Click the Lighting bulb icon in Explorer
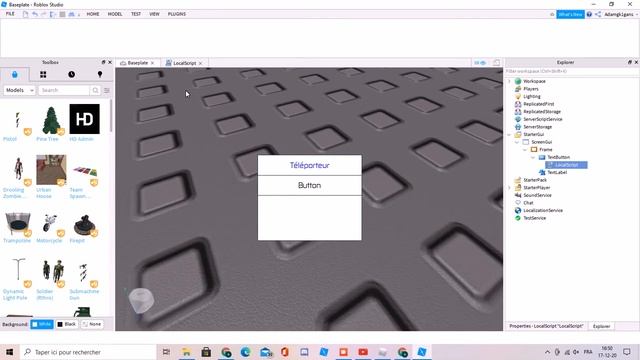 518,96
